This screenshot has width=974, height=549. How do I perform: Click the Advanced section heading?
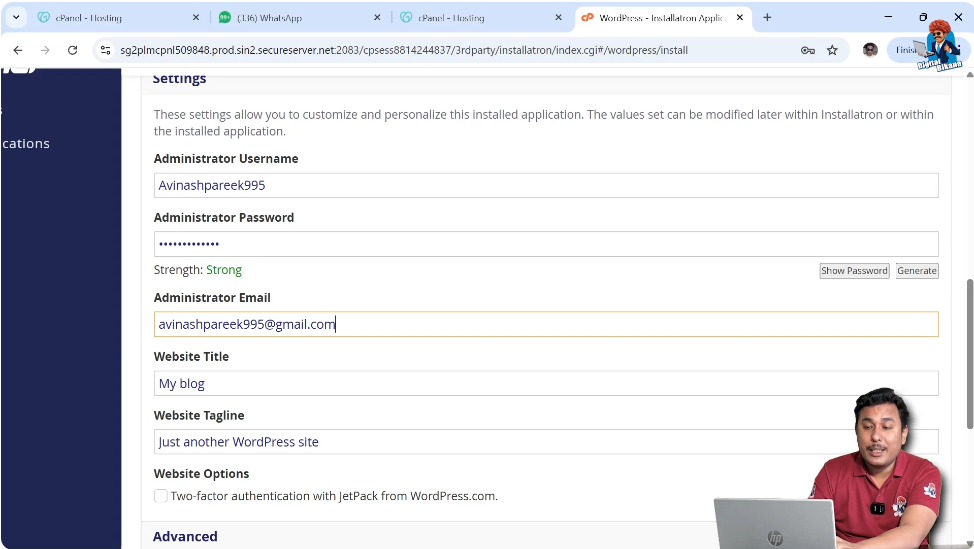185,537
